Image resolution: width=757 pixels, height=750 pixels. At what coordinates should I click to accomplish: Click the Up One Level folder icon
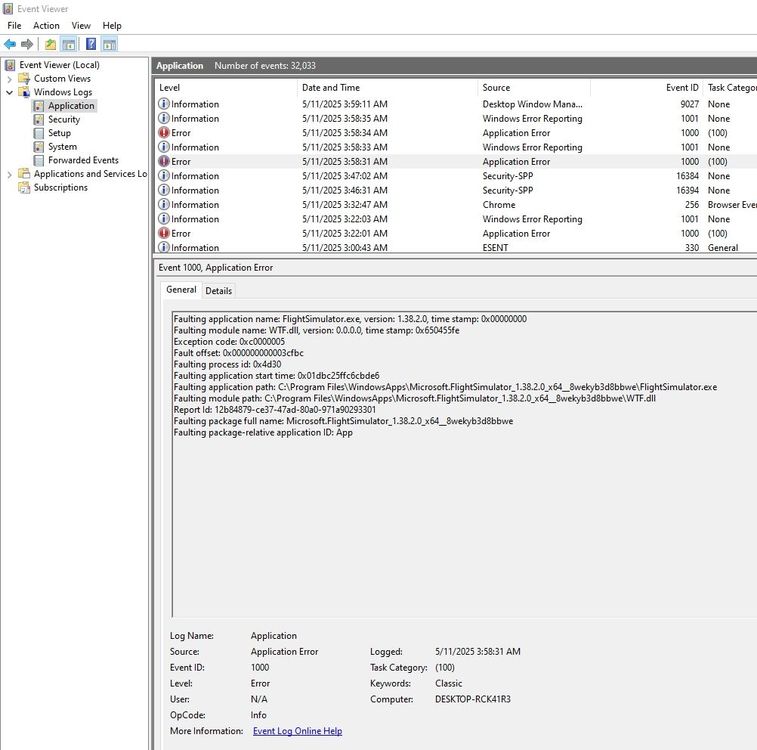click(50, 44)
